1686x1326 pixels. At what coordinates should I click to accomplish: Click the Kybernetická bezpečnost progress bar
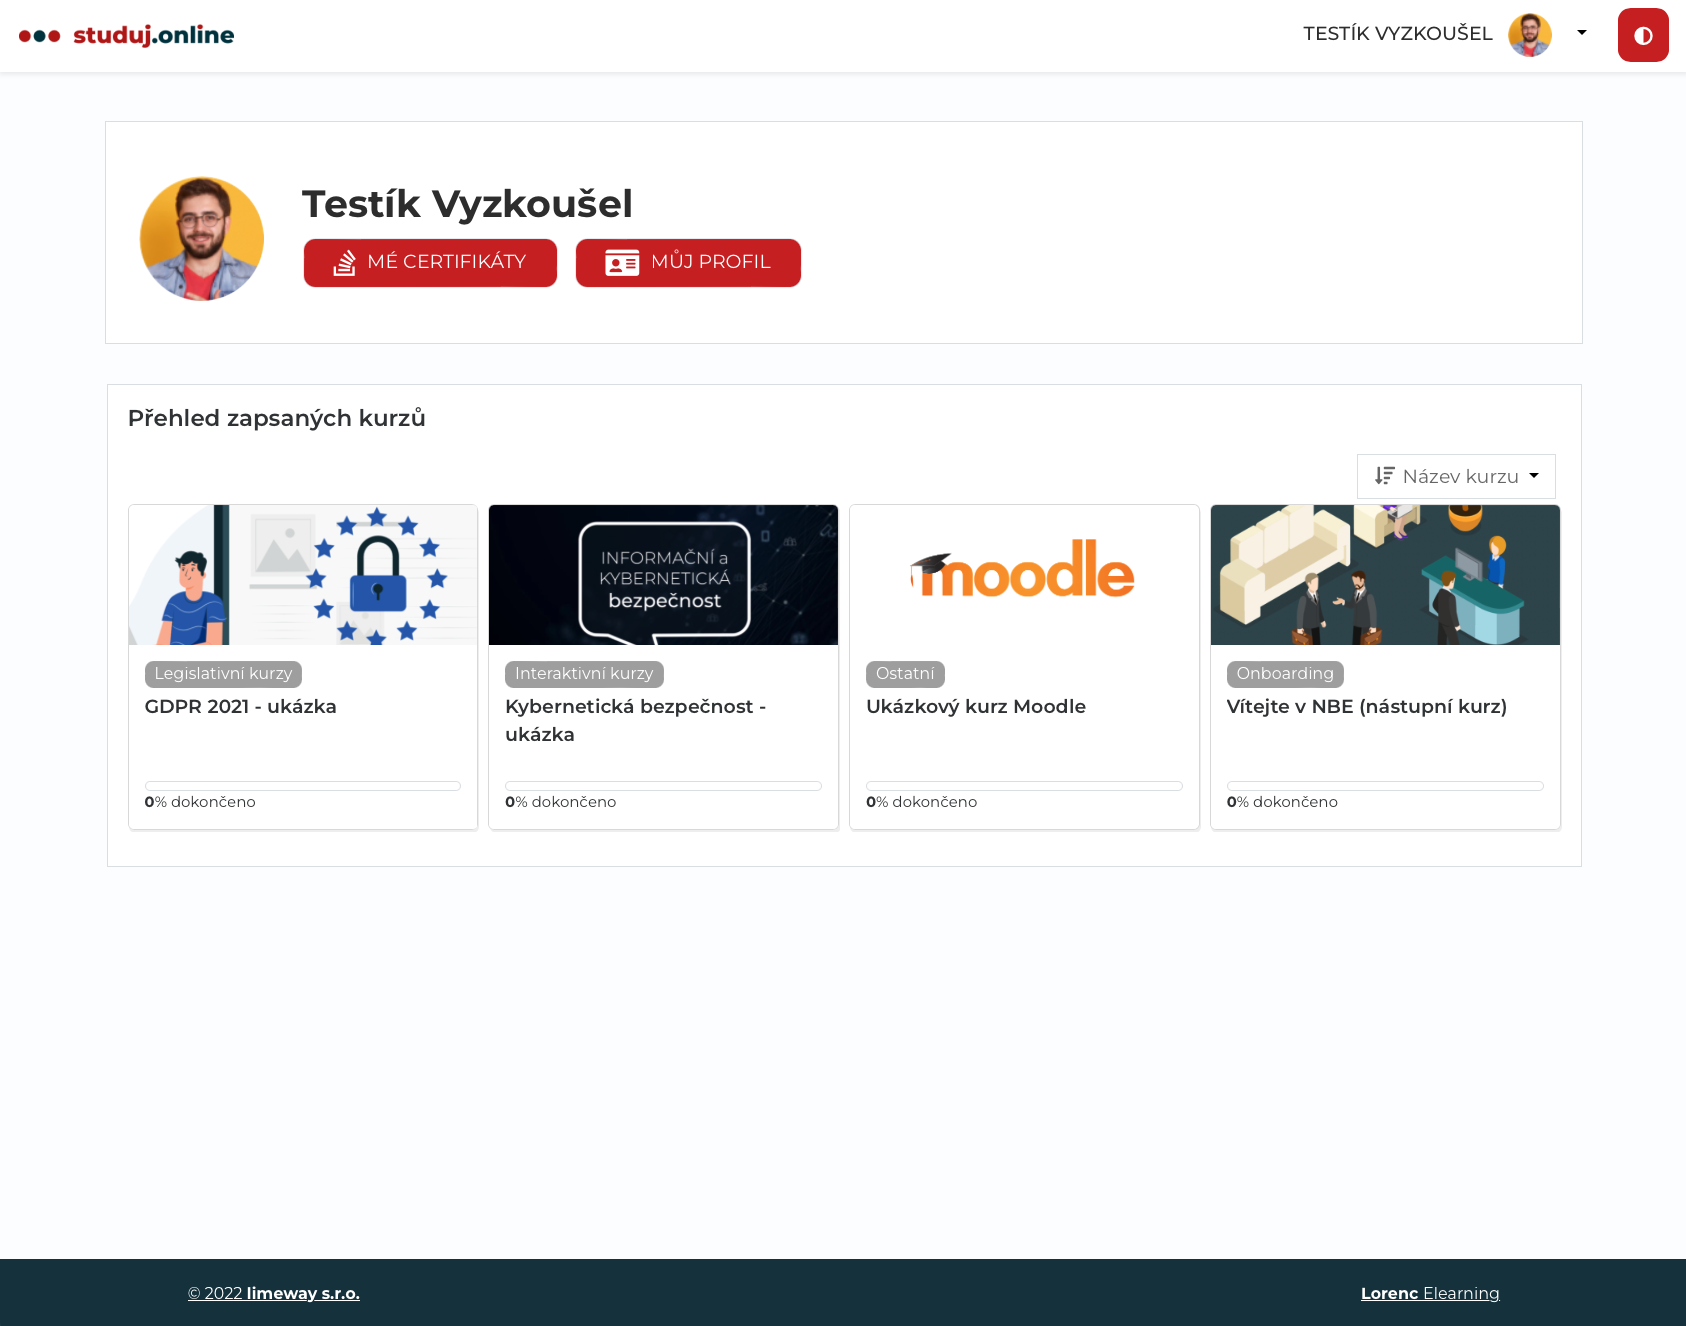click(663, 786)
